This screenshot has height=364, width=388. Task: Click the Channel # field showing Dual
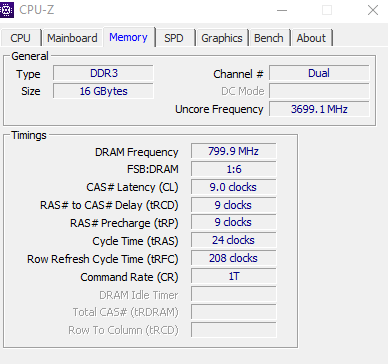click(319, 73)
